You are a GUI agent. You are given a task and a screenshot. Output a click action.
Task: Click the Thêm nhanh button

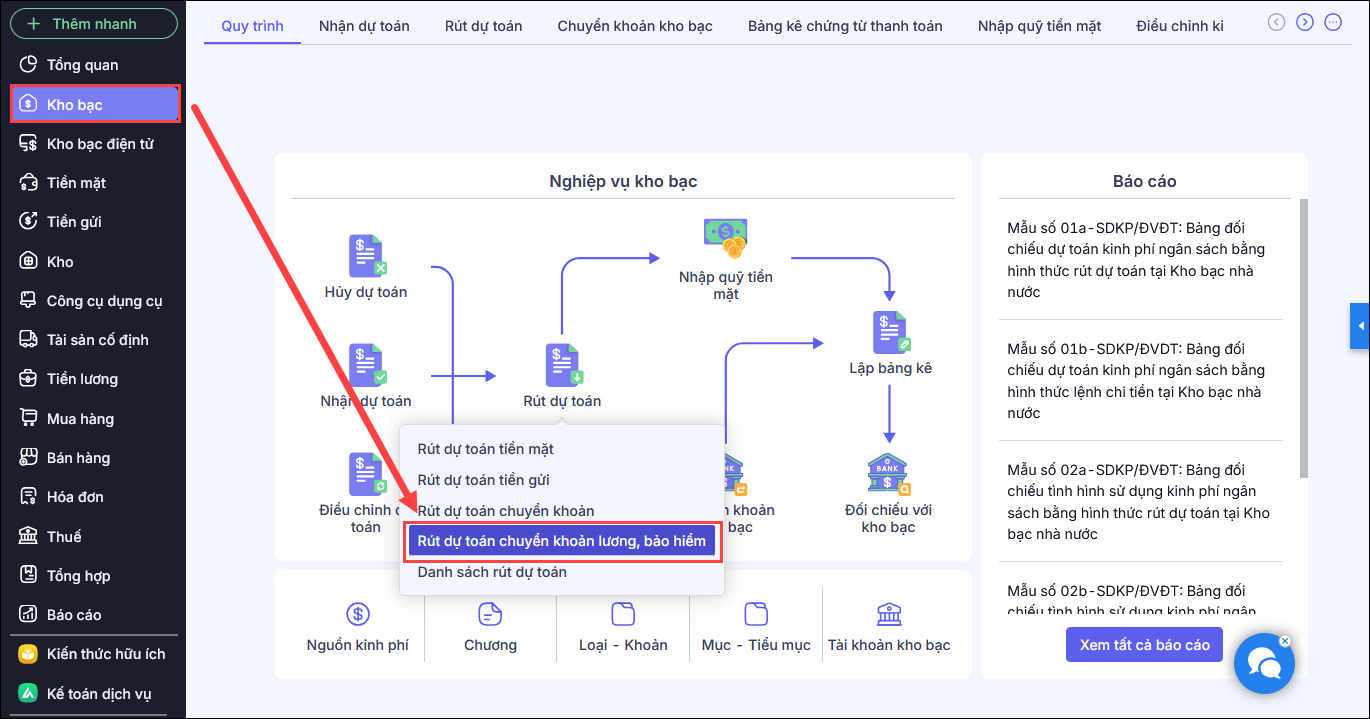[94, 24]
